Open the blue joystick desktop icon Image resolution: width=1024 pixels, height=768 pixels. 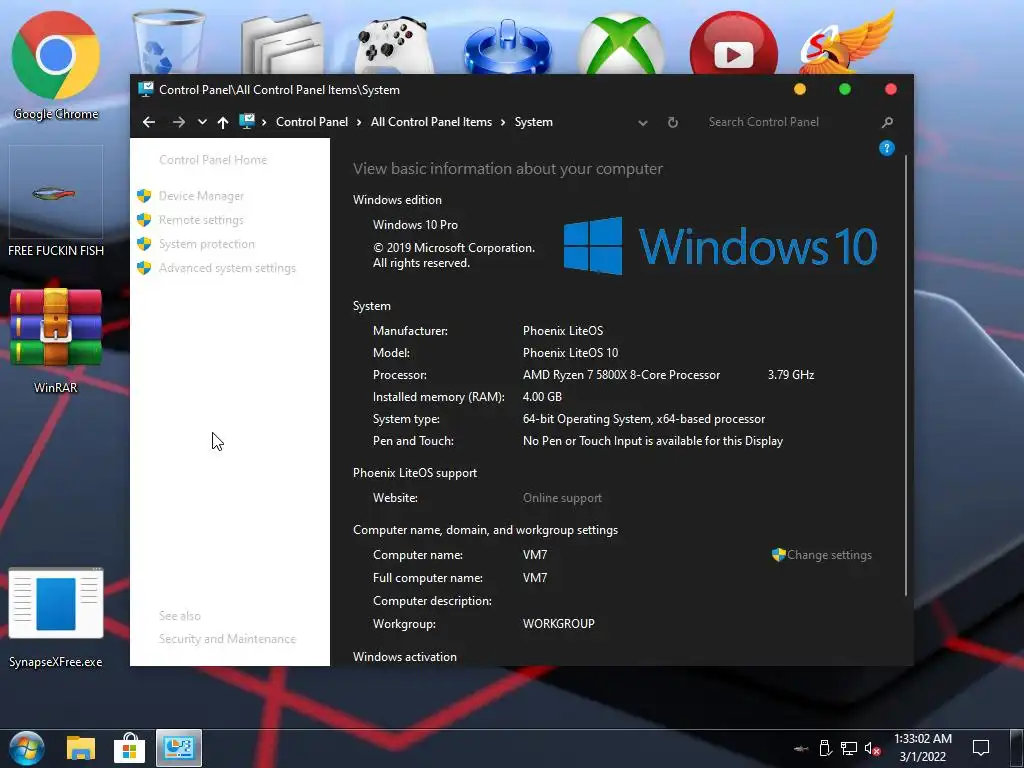507,46
